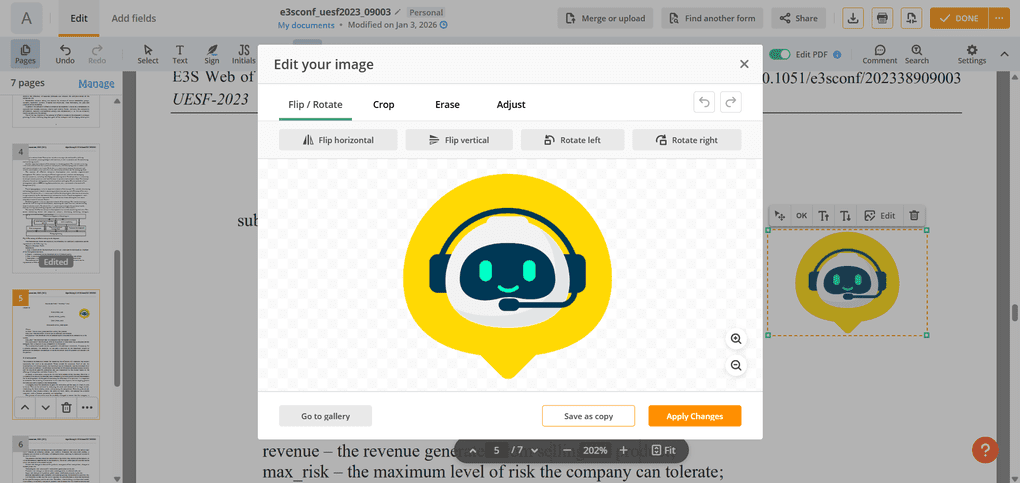Go to previous page in navigator
Viewport: 1020px width, 483px height.
pos(473,450)
